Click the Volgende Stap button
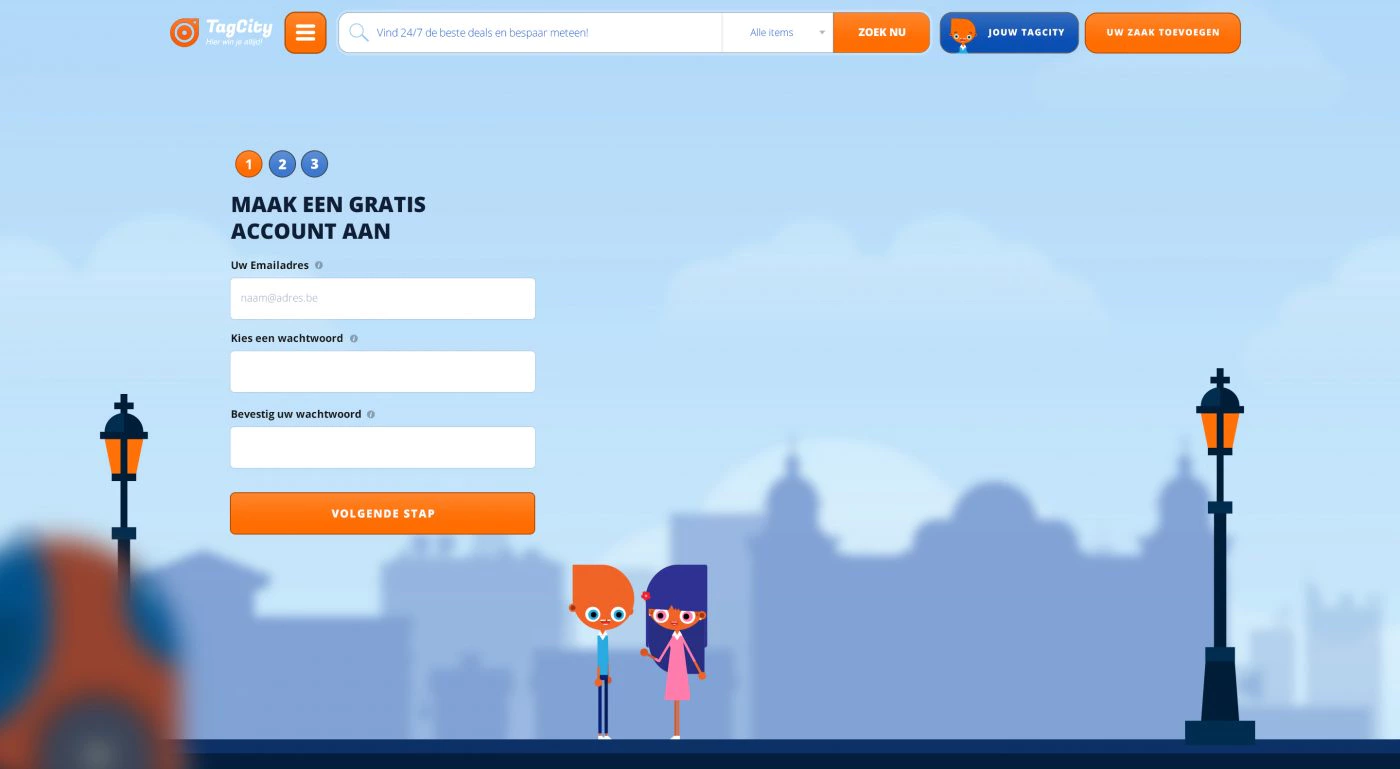This screenshot has width=1400, height=769. coord(382,513)
